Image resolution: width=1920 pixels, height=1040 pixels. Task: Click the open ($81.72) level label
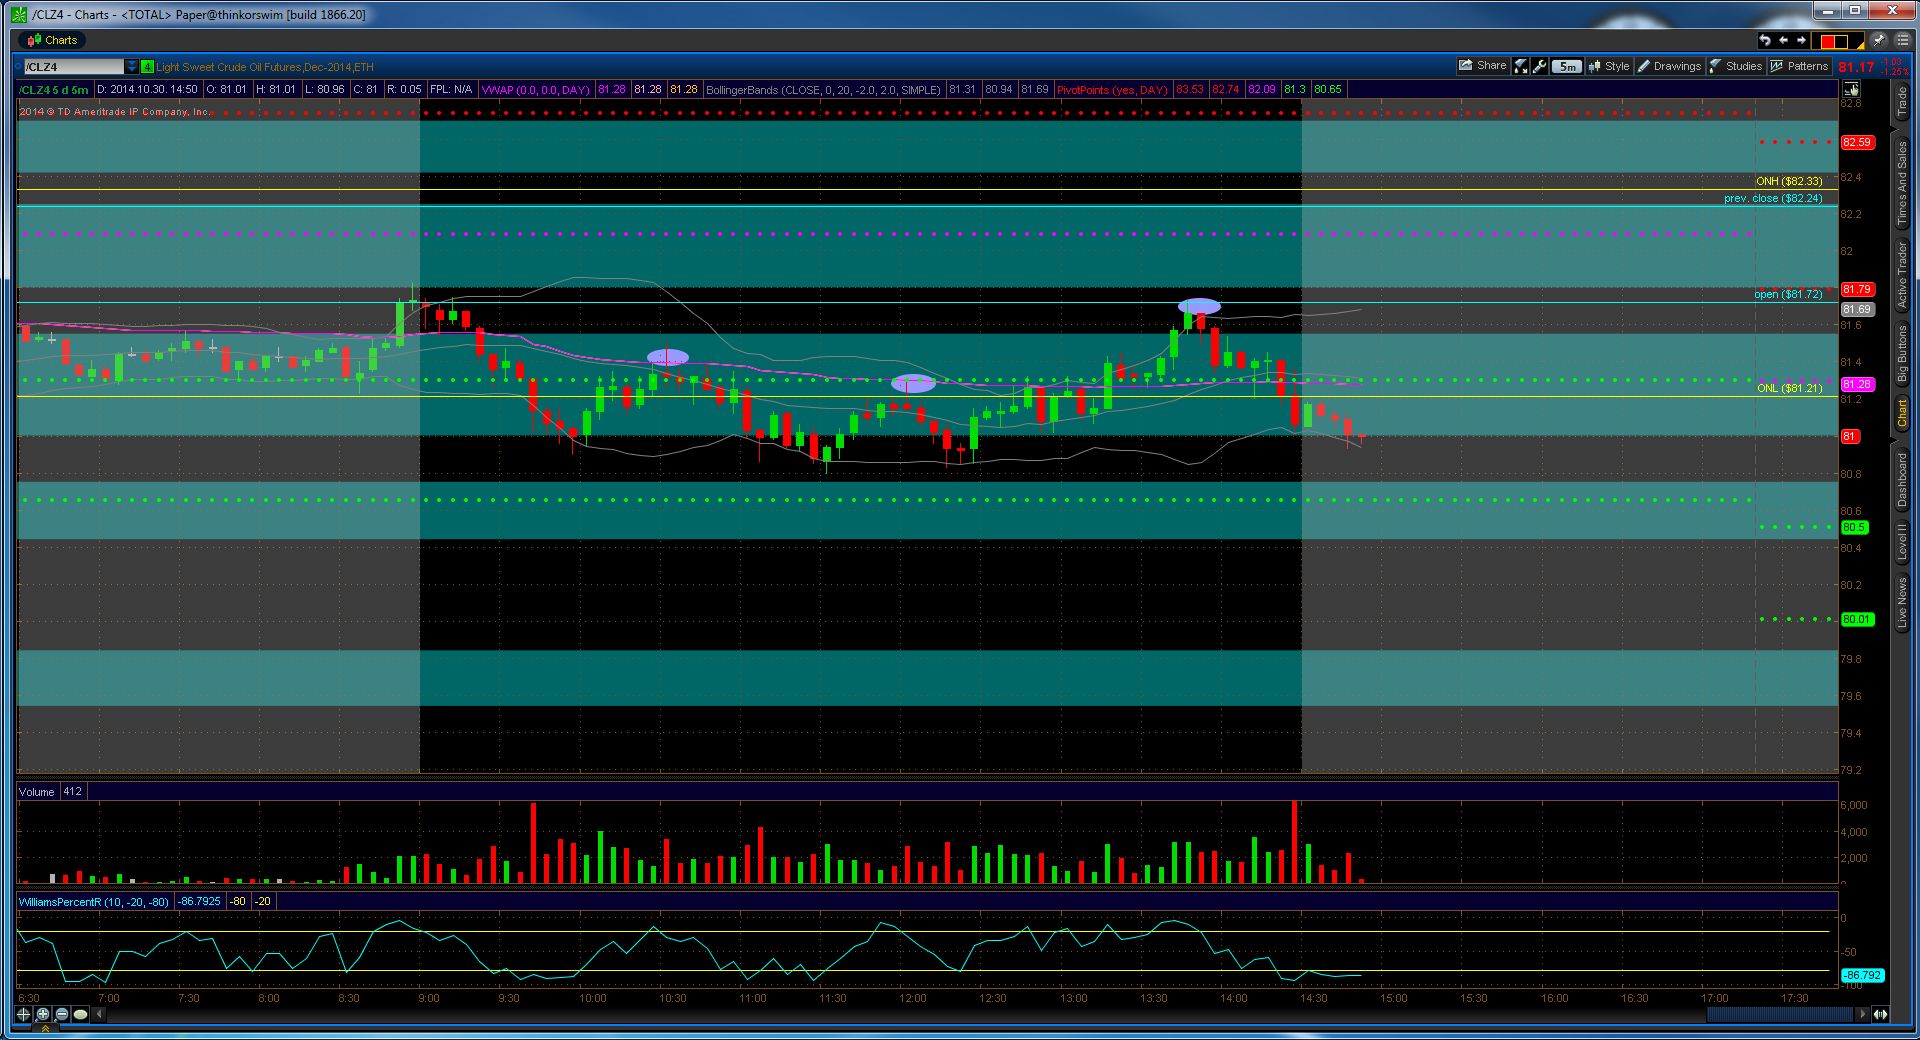pyautogui.click(x=1788, y=294)
